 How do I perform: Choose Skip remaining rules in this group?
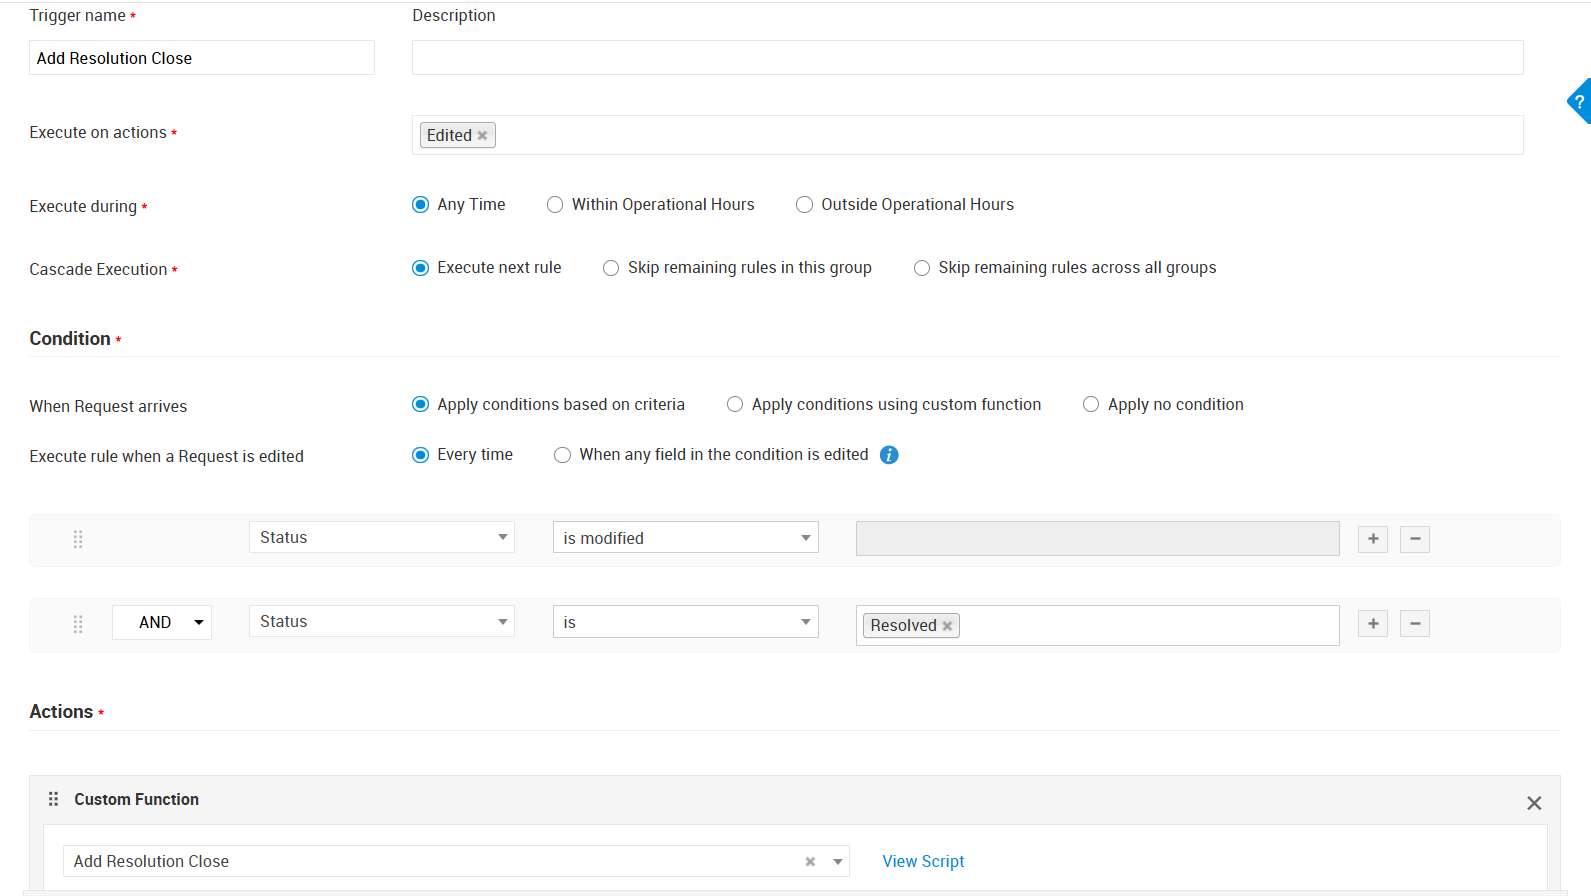click(611, 268)
